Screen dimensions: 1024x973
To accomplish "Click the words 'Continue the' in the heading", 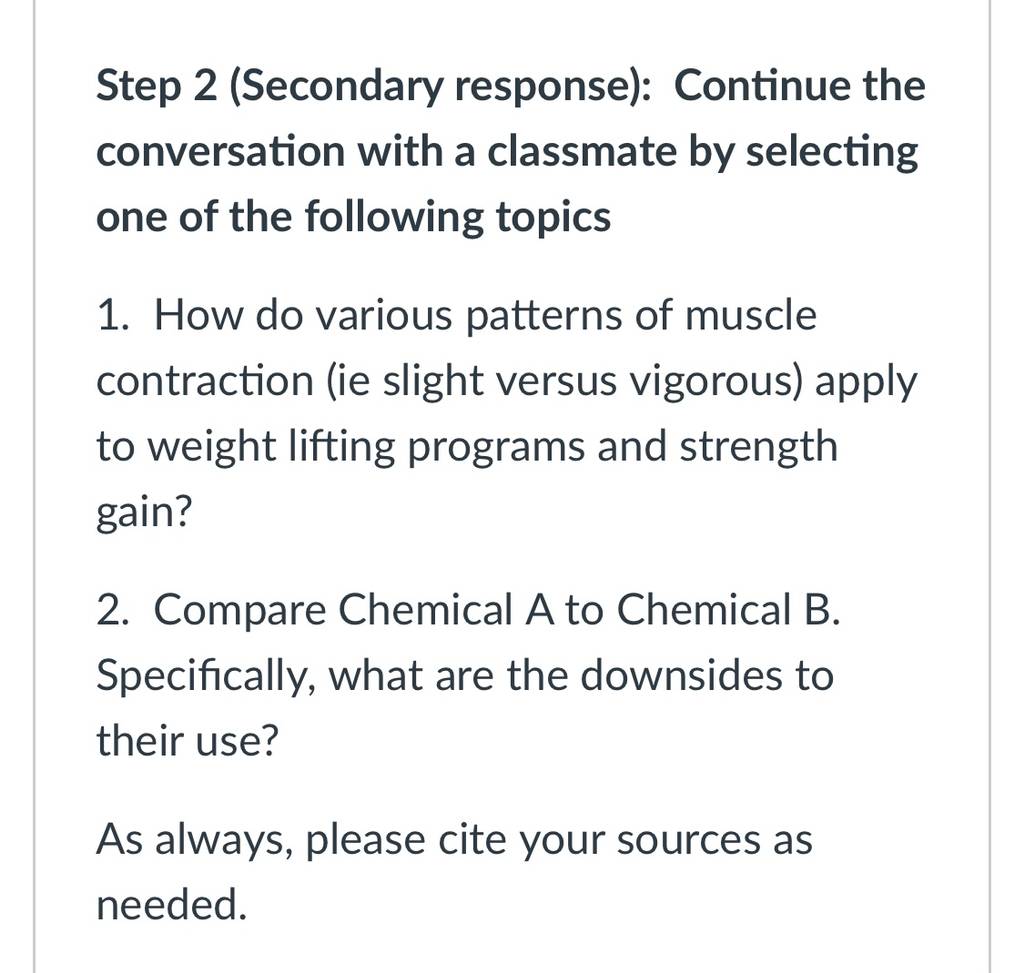I will (x=800, y=86).
